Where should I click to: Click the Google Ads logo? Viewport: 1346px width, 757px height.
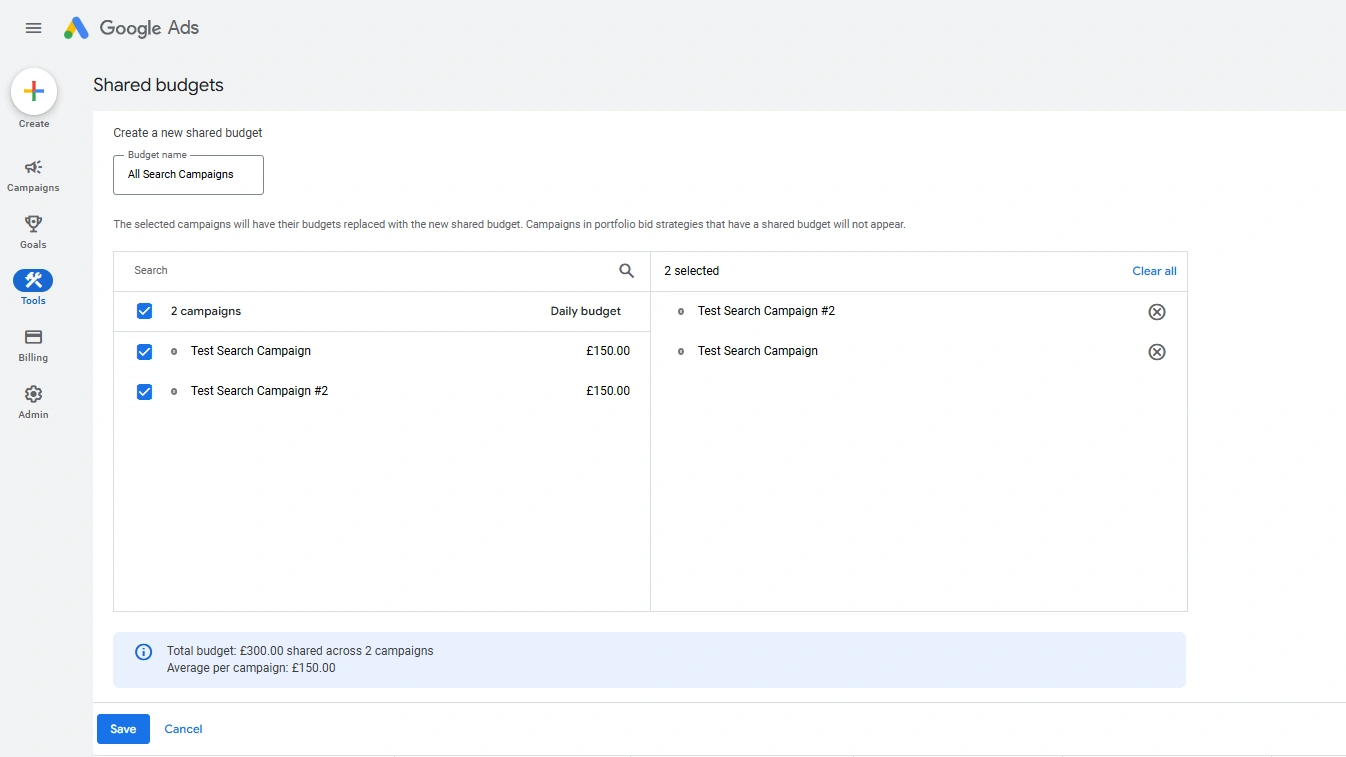(131, 28)
